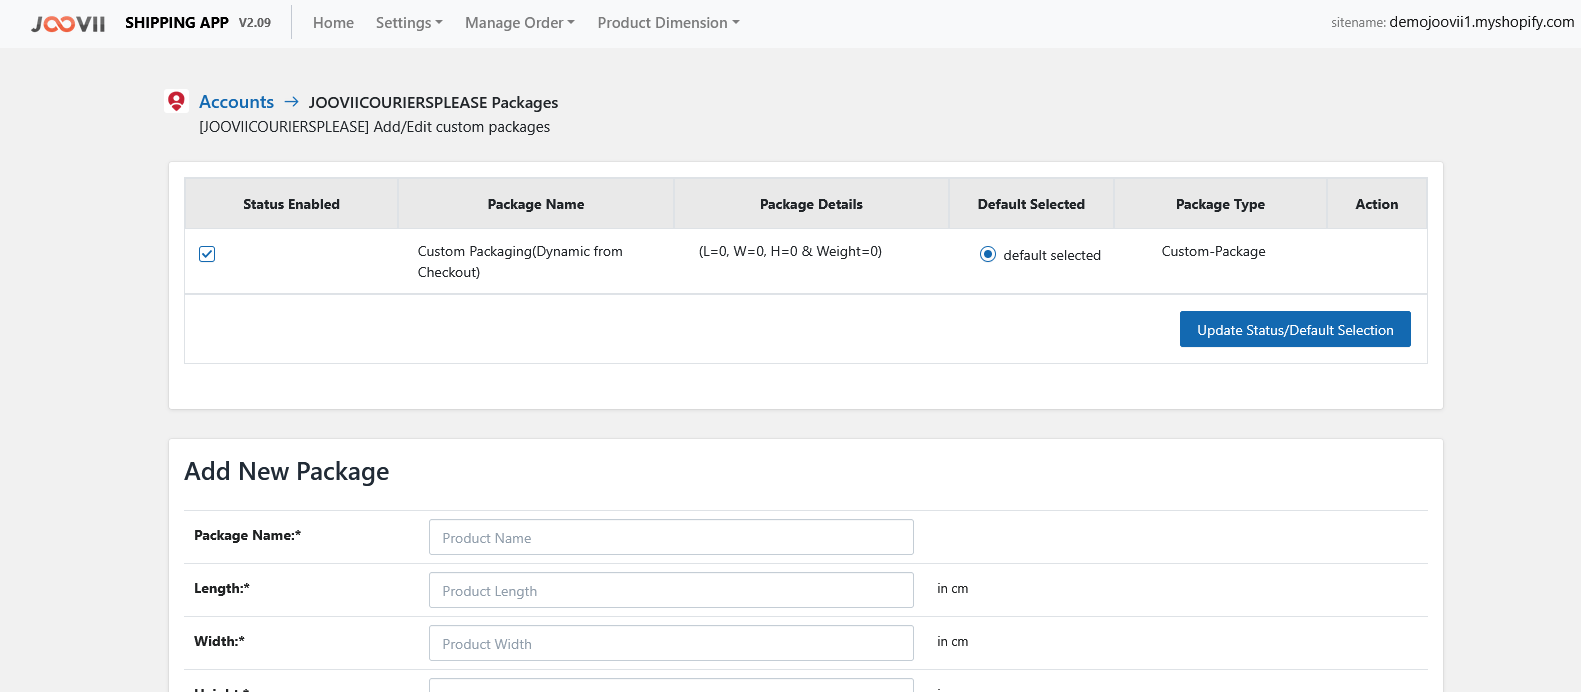Expand the Product Dimension dropdown

[x=668, y=23]
